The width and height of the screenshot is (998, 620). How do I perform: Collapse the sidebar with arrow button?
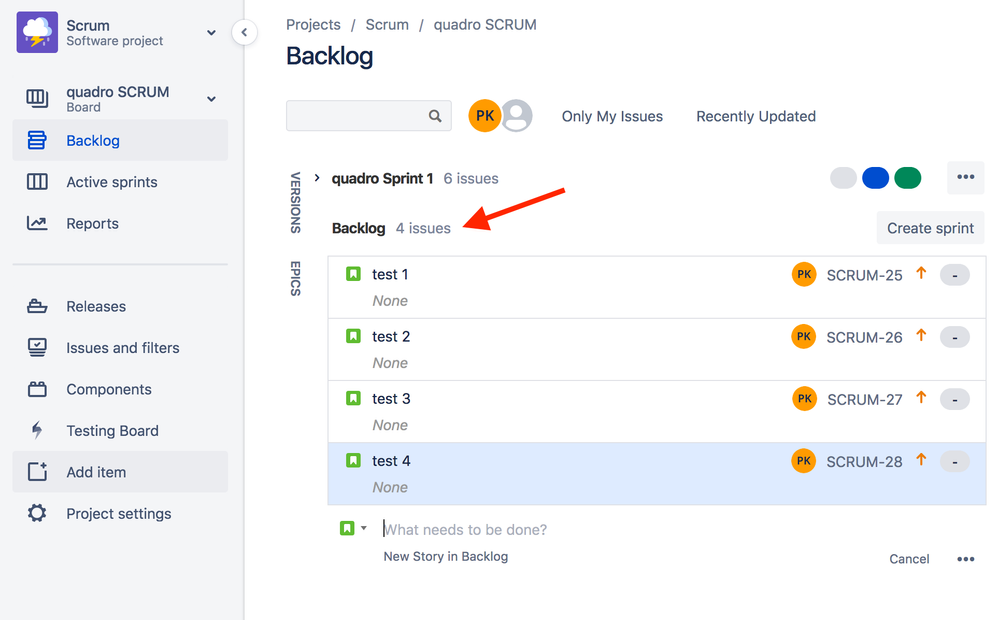pos(244,32)
